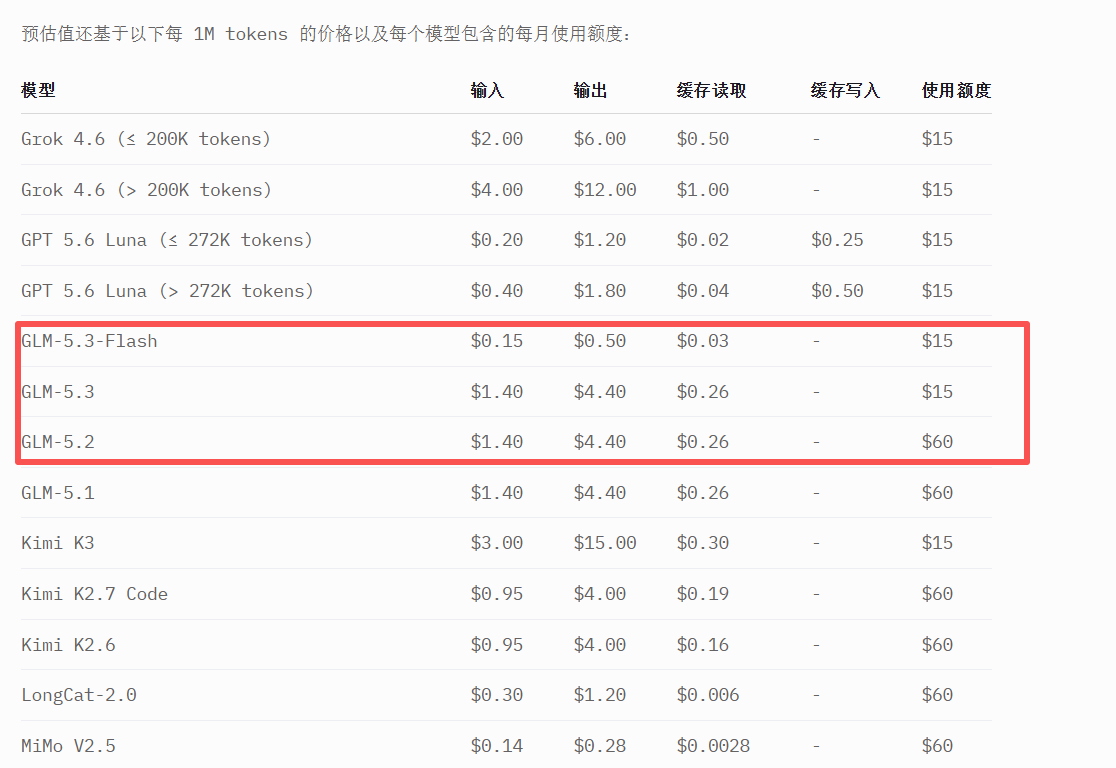Click $0.50 cache write for GPT 5.6 Luna
Viewport: 1116px width, 768px height.
(x=837, y=291)
